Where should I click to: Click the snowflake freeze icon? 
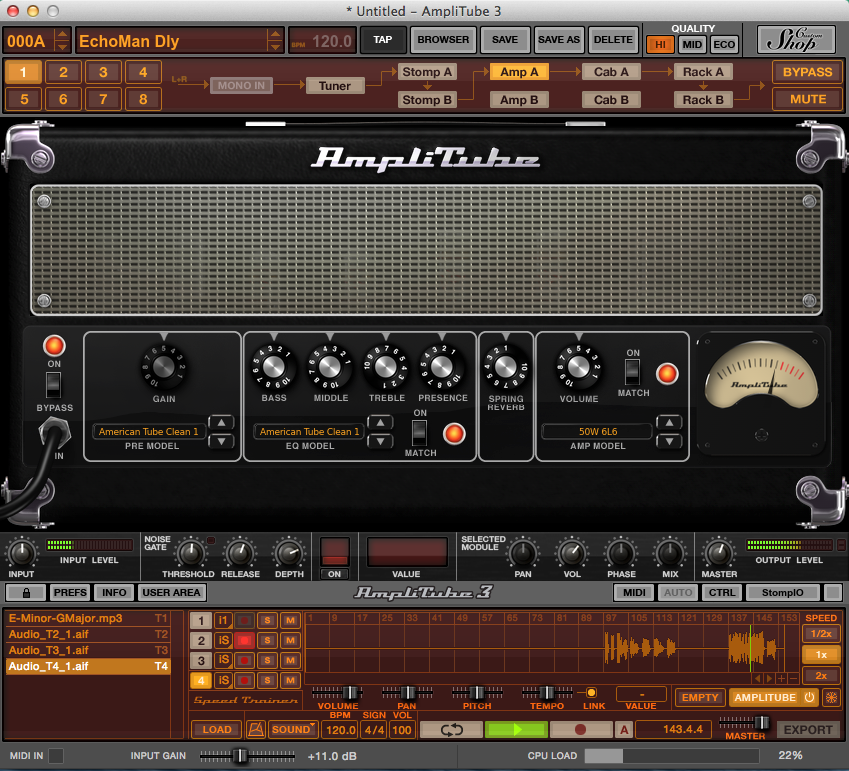click(x=831, y=697)
